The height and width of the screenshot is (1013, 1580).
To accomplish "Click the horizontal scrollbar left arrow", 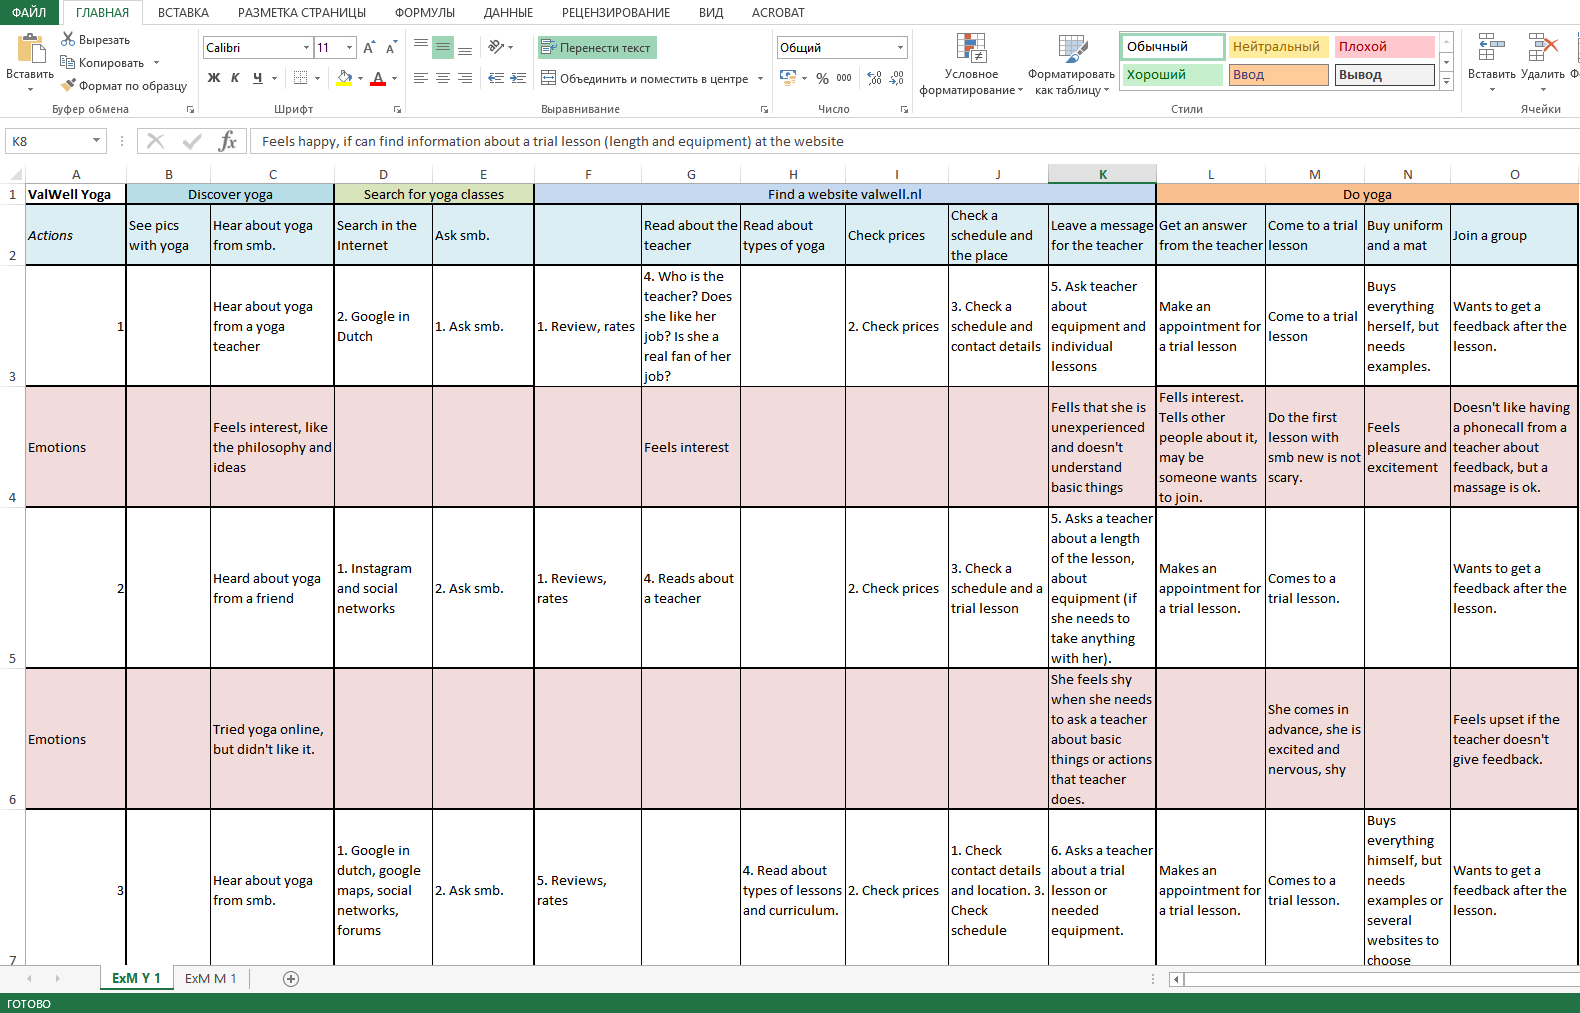I will 1176,979.
